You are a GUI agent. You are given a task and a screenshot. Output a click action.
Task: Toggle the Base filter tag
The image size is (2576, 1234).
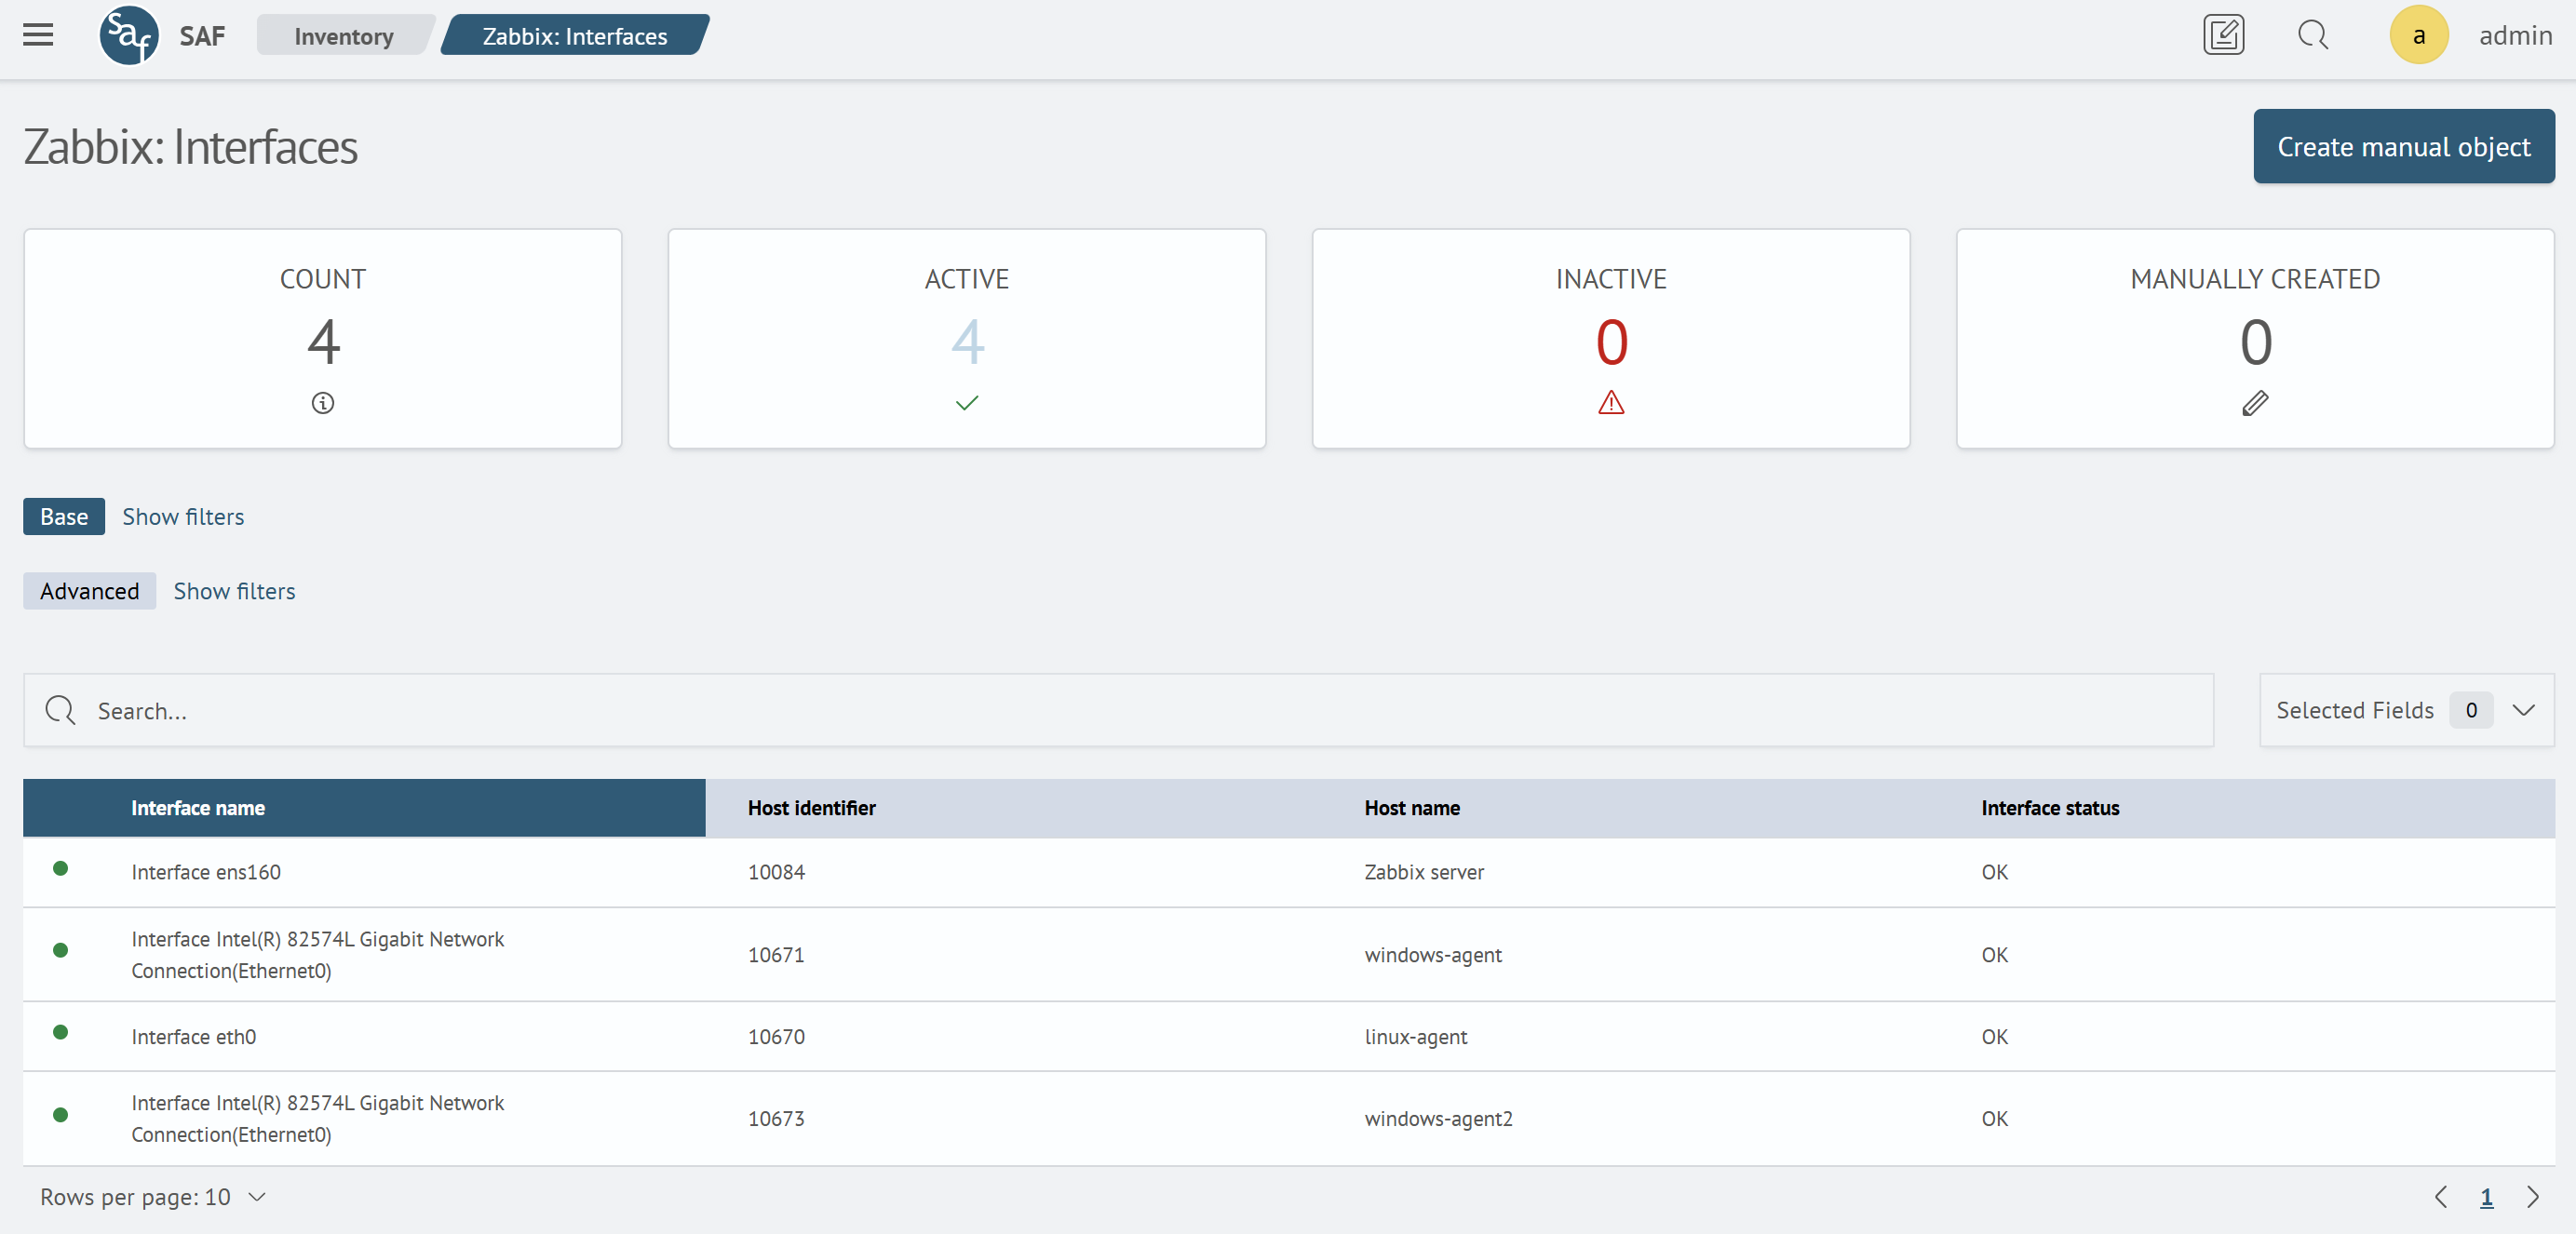64,517
